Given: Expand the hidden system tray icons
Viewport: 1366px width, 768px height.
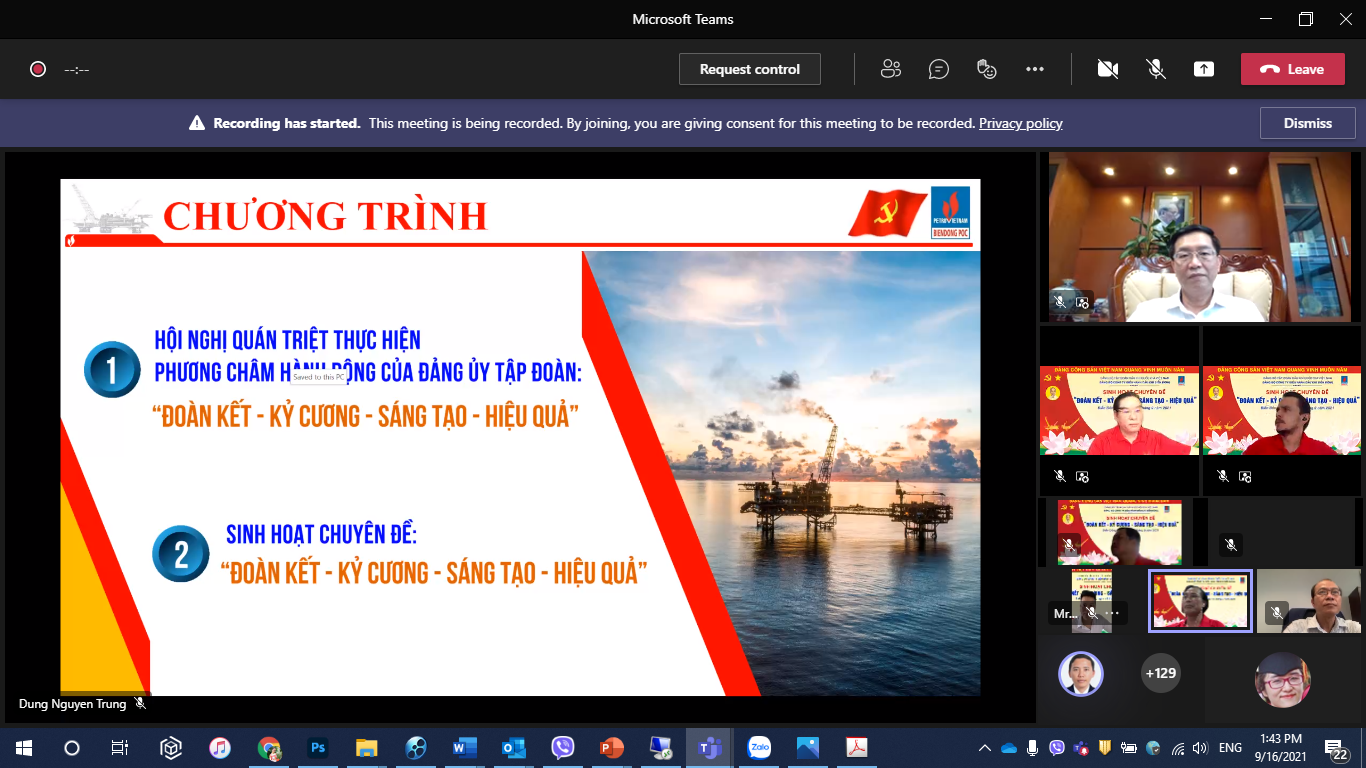Looking at the screenshot, I should (x=985, y=748).
